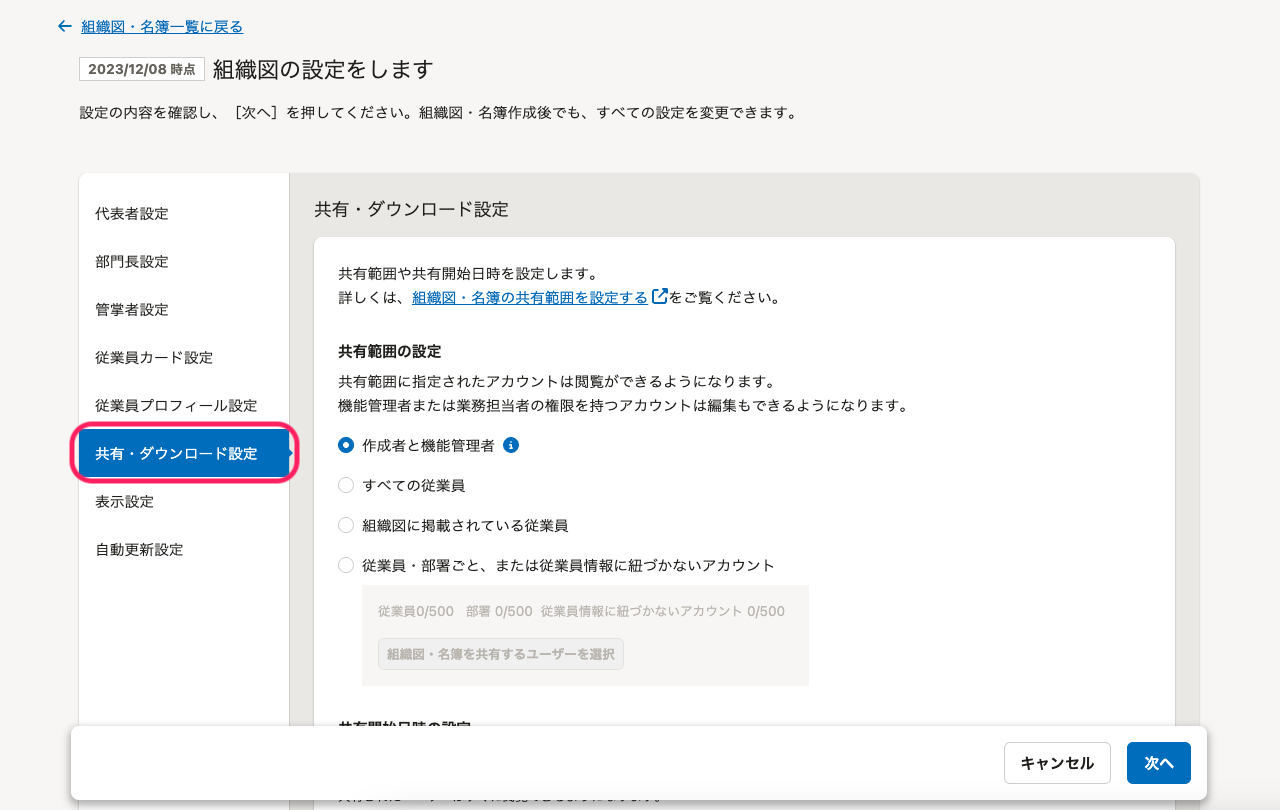This screenshot has height=810, width=1280.
Task: Open 組織図・名簿の共有範囲を設定する help link
Action: (x=529, y=298)
